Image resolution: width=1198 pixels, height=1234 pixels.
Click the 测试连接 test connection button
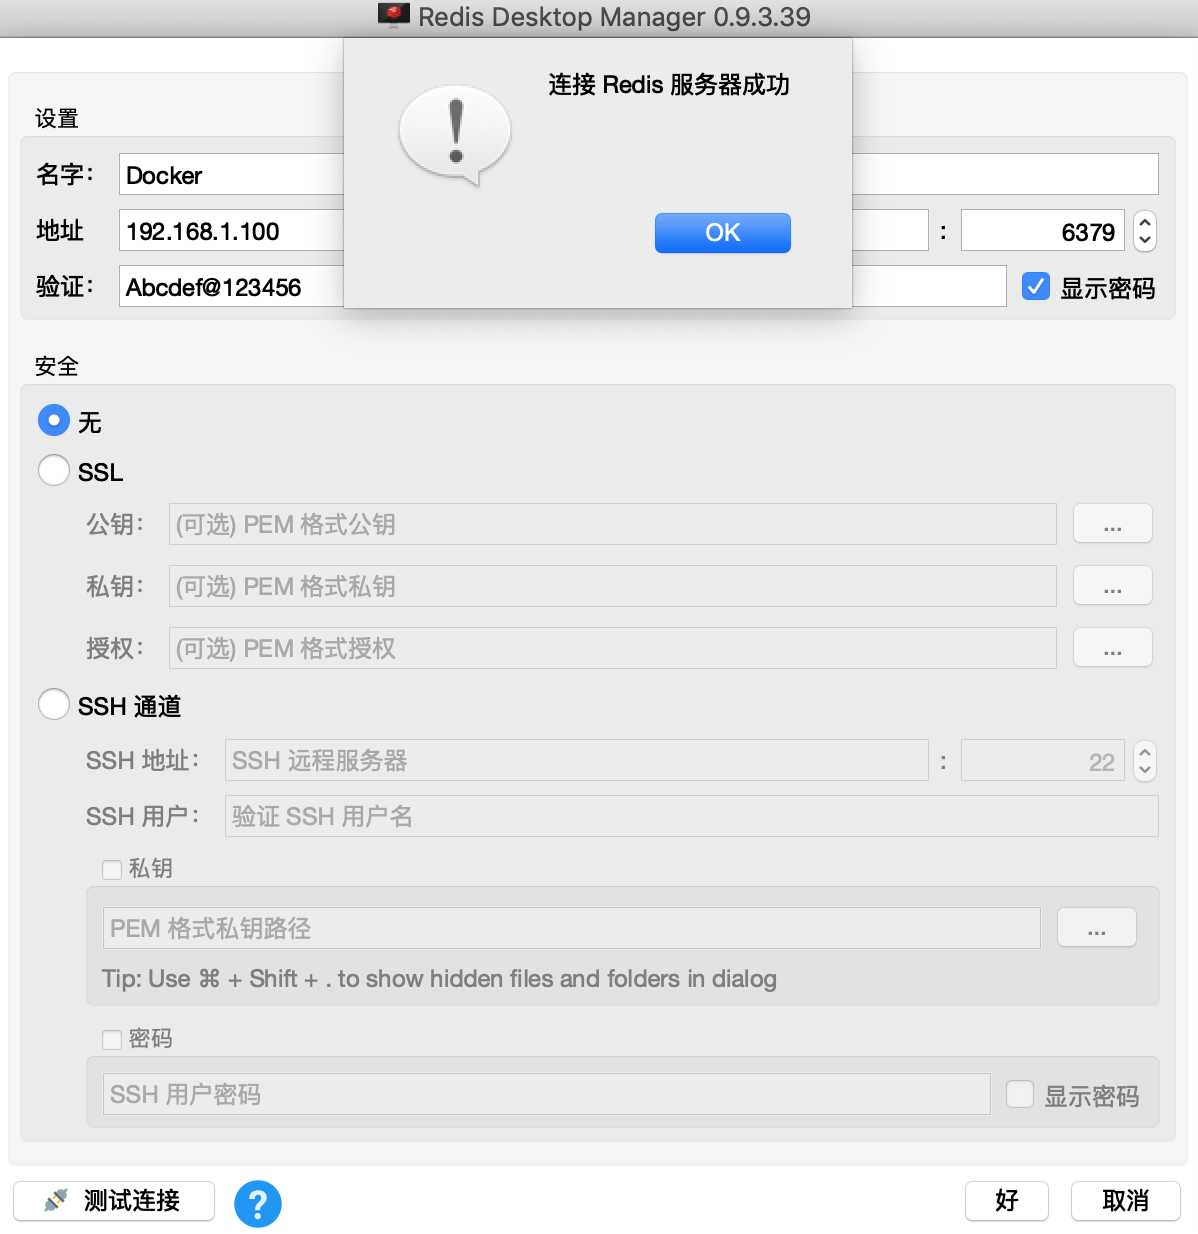tap(114, 1200)
